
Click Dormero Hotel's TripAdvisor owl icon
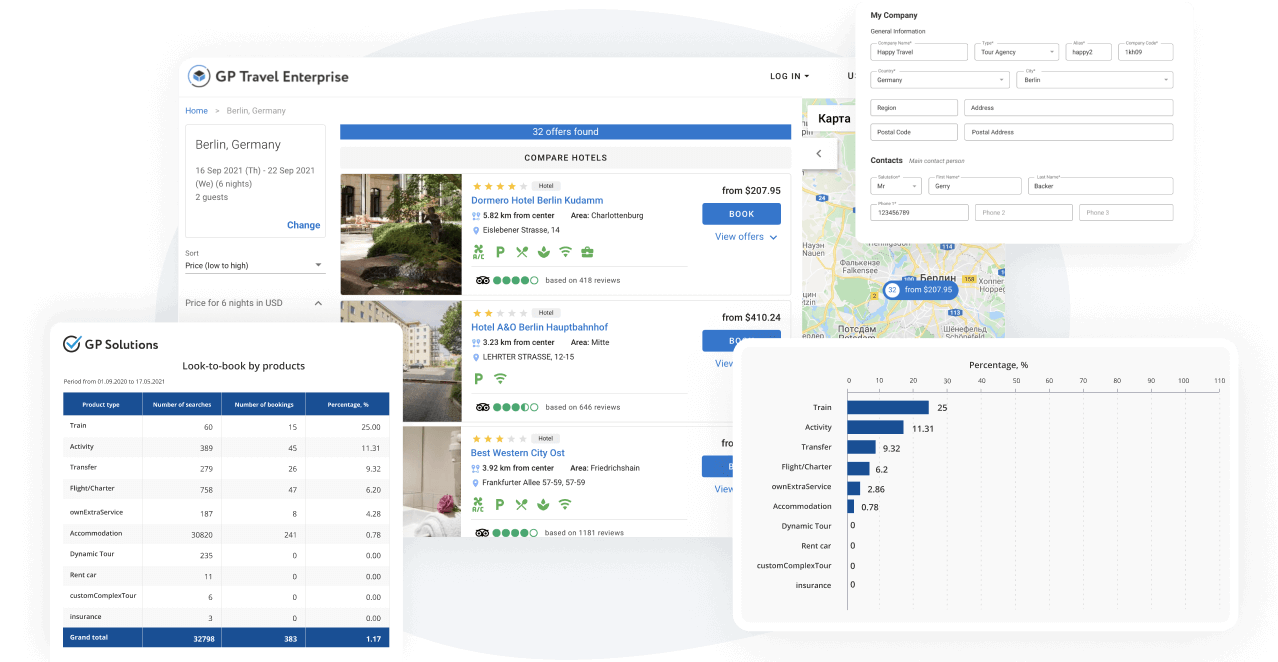pos(482,280)
